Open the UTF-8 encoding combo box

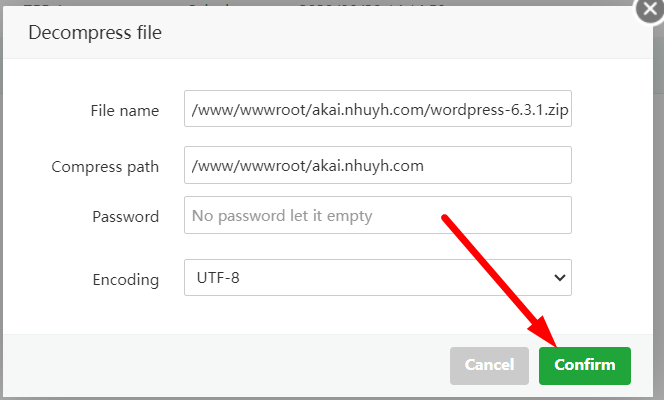point(378,278)
